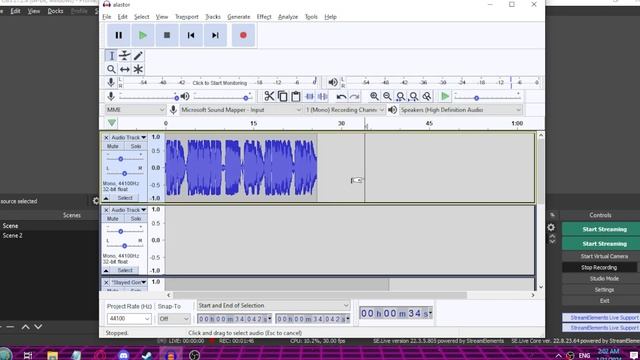Open the Transport menu
The width and height of the screenshot is (640, 360).
[x=187, y=17]
